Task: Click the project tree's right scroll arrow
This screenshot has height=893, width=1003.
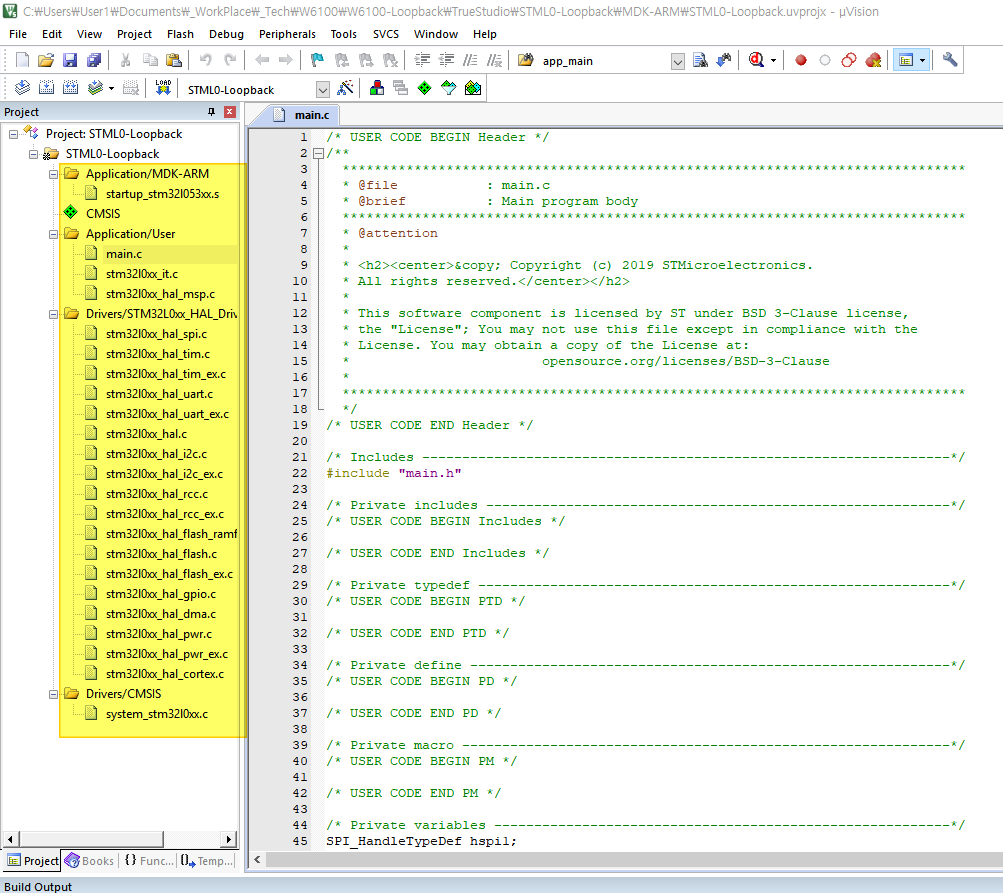Action: 229,839
